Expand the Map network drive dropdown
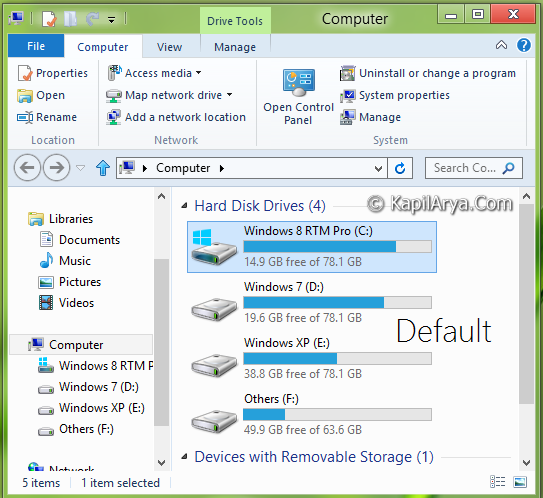The height and width of the screenshot is (498, 543). [x=230, y=95]
